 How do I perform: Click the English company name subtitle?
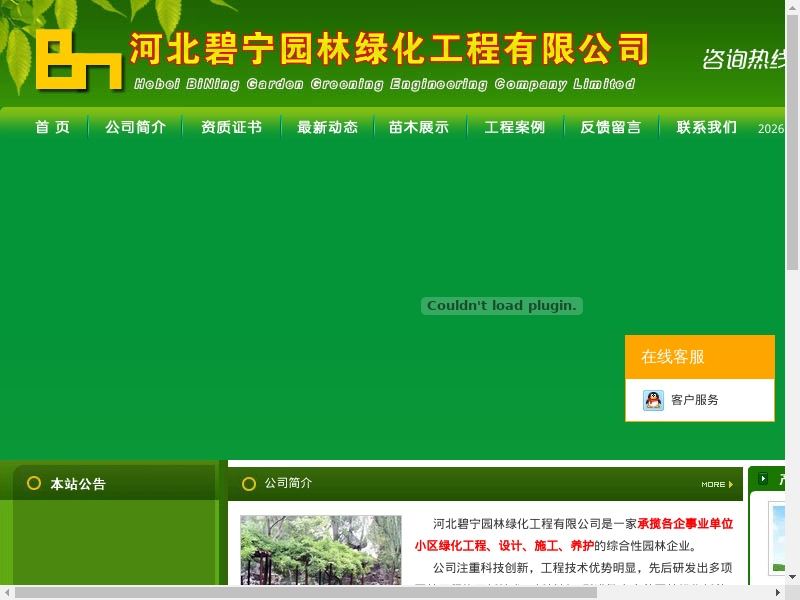click(385, 84)
